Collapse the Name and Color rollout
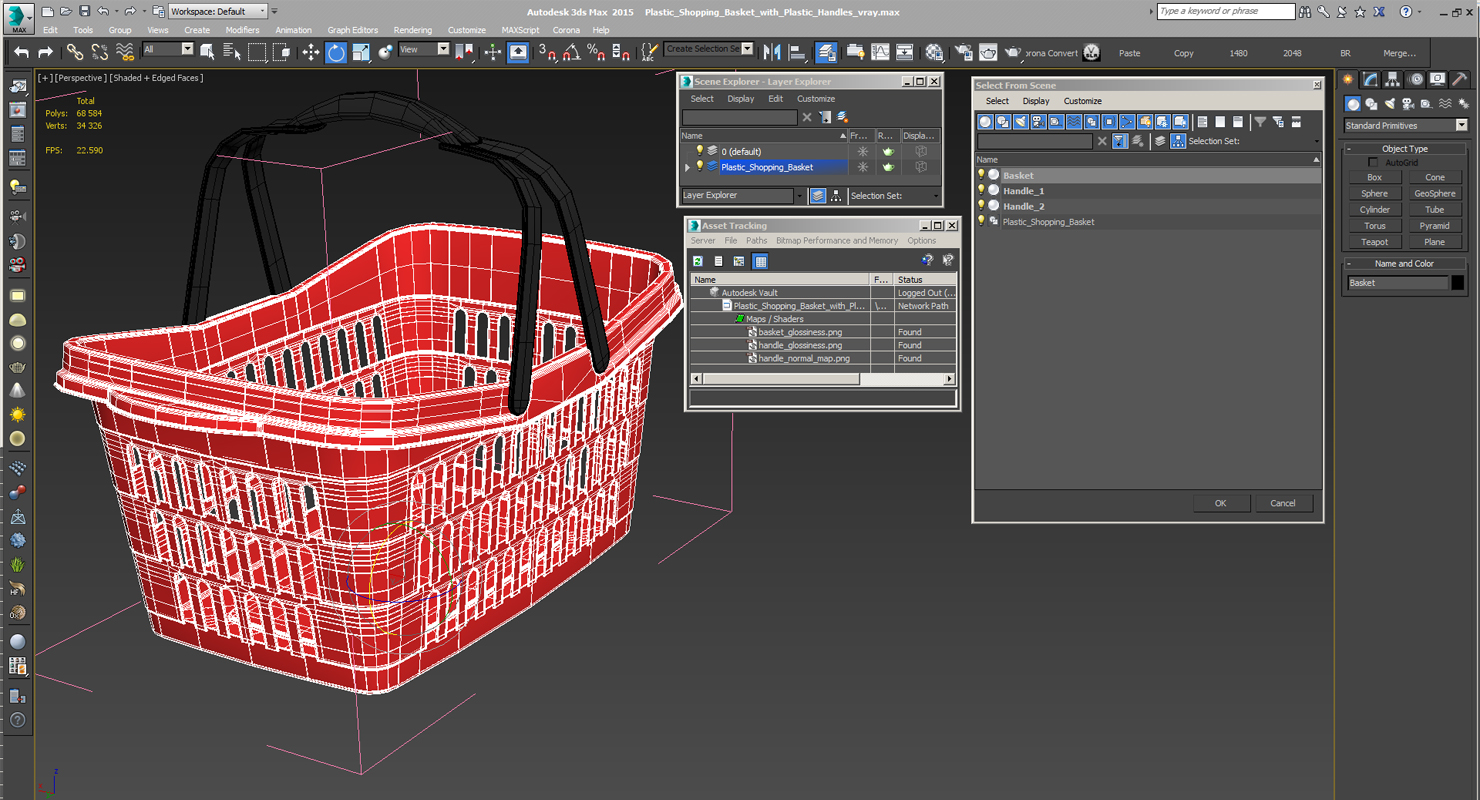The height and width of the screenshot is (800, 1480). (x=1405, y=263)
